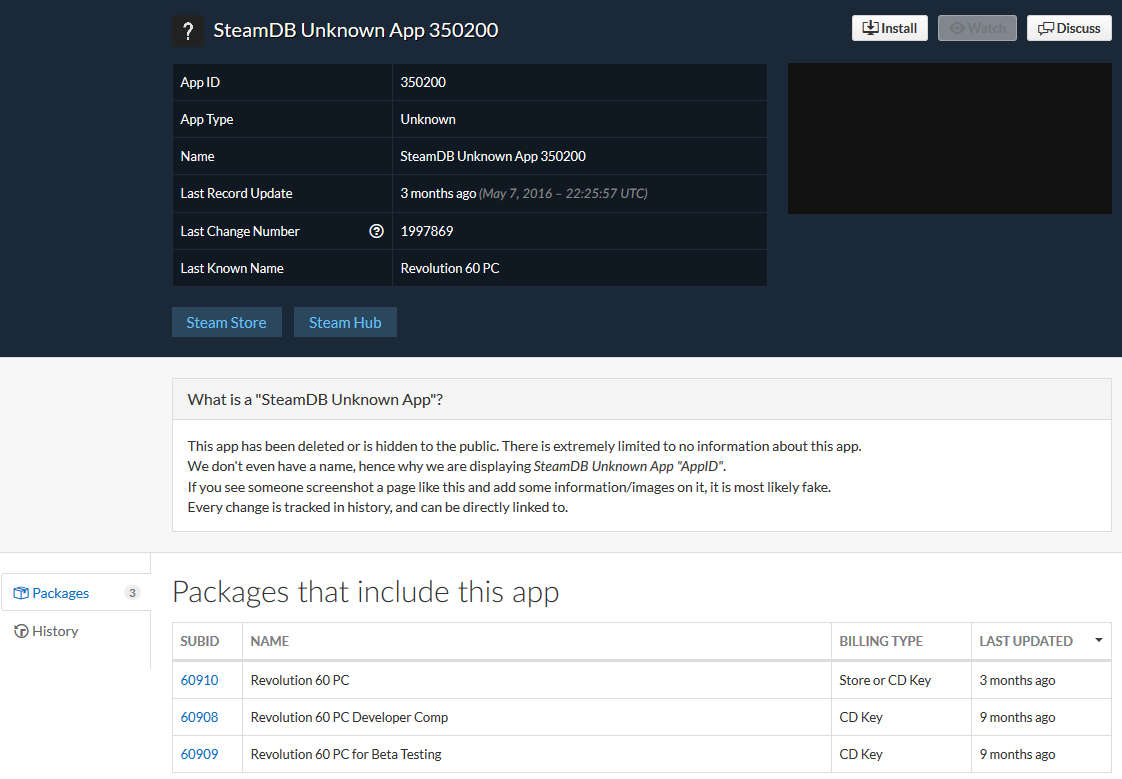Select App ID value 350200
The height and width of the screenshot is (779, 1122).
pos(423,82)
